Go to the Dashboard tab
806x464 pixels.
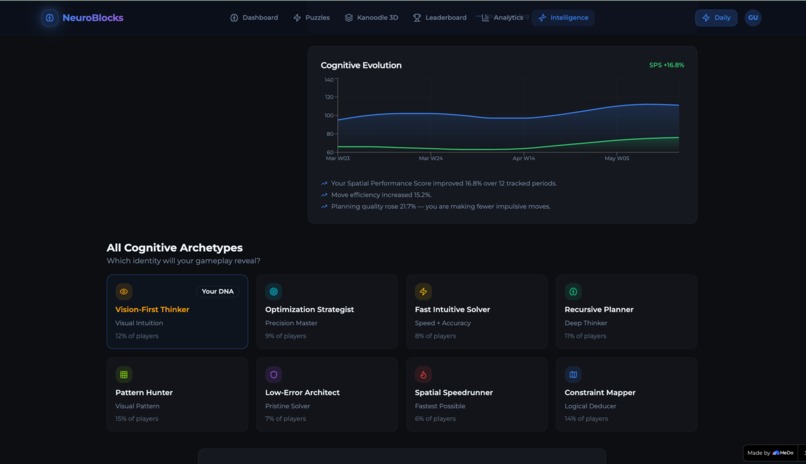tap(254, 18)
